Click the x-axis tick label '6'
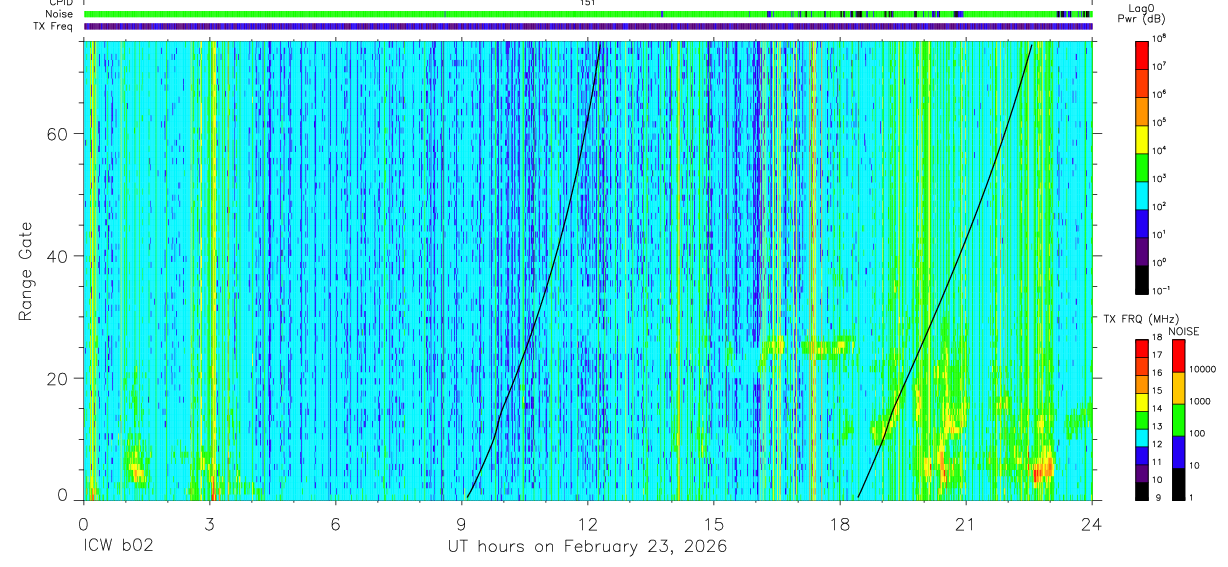 click(x=336, y=523)
